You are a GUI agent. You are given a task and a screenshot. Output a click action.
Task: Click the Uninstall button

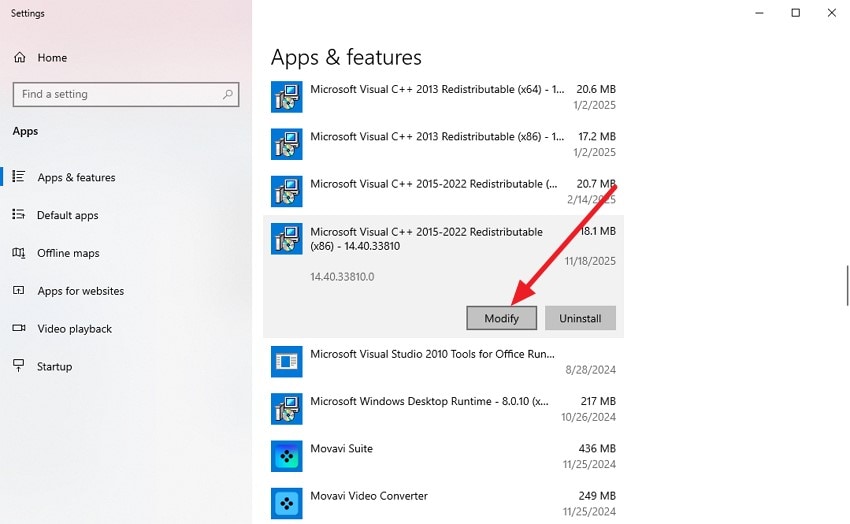click(580, 318)
